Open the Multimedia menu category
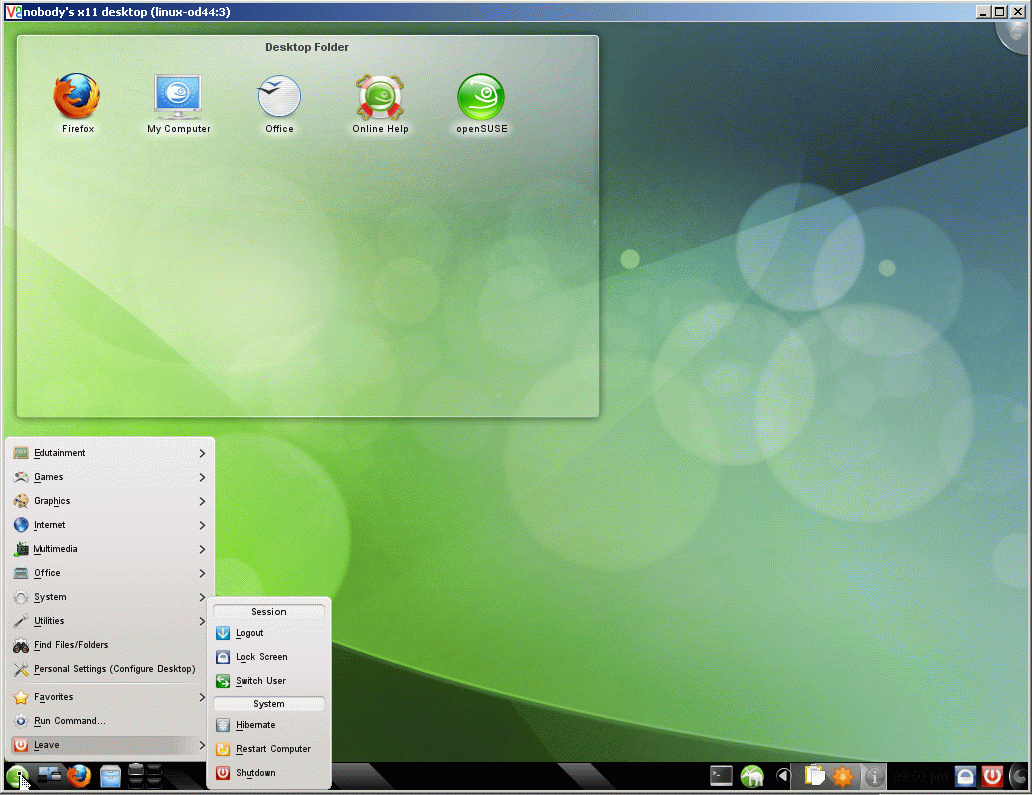Viewport: 1032px width, 795px height. click(110, 549)
